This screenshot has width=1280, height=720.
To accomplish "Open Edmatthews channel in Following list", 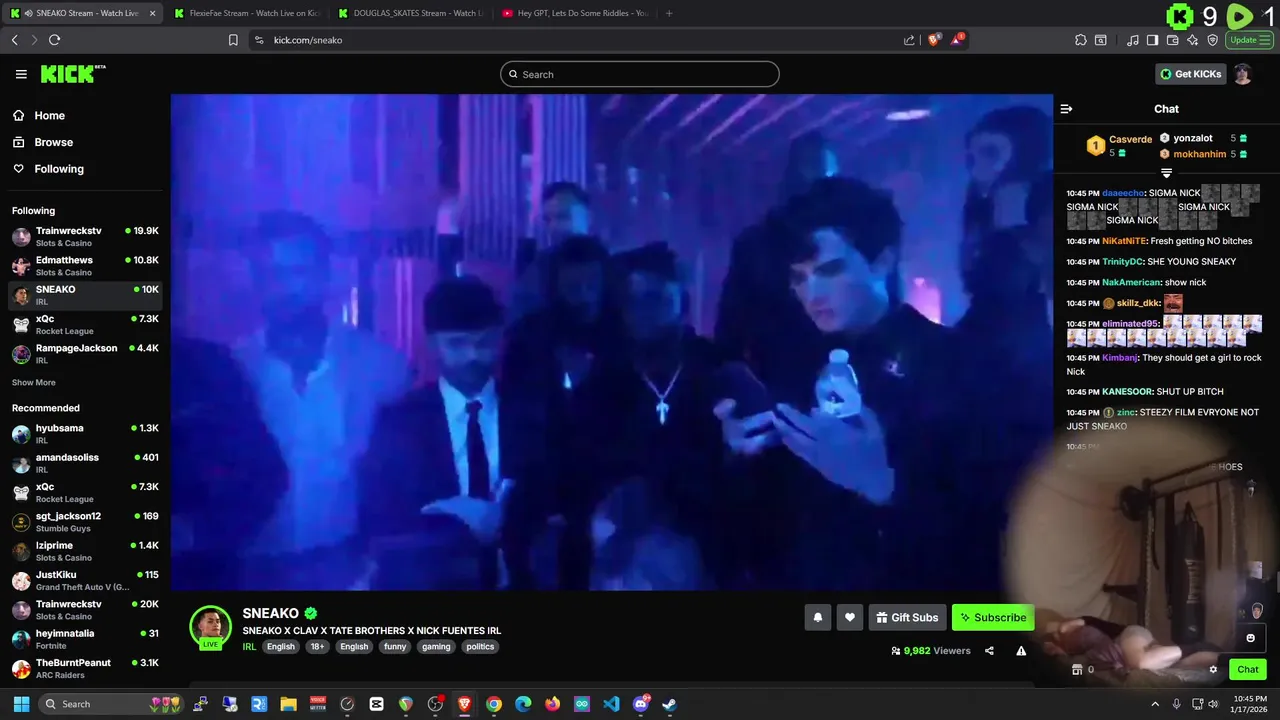I will 85,266.
